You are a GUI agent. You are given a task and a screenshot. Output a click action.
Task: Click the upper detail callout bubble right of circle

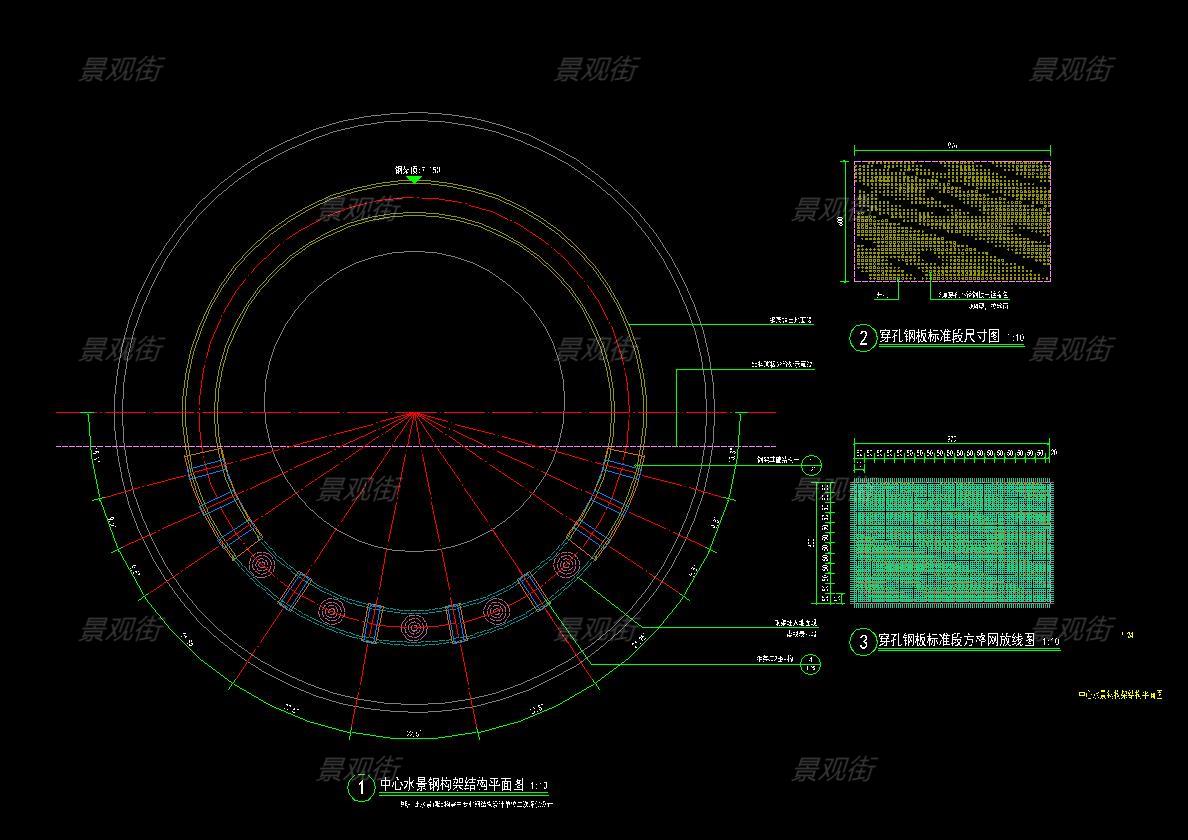pyautogui.click(x=812, y=465)
